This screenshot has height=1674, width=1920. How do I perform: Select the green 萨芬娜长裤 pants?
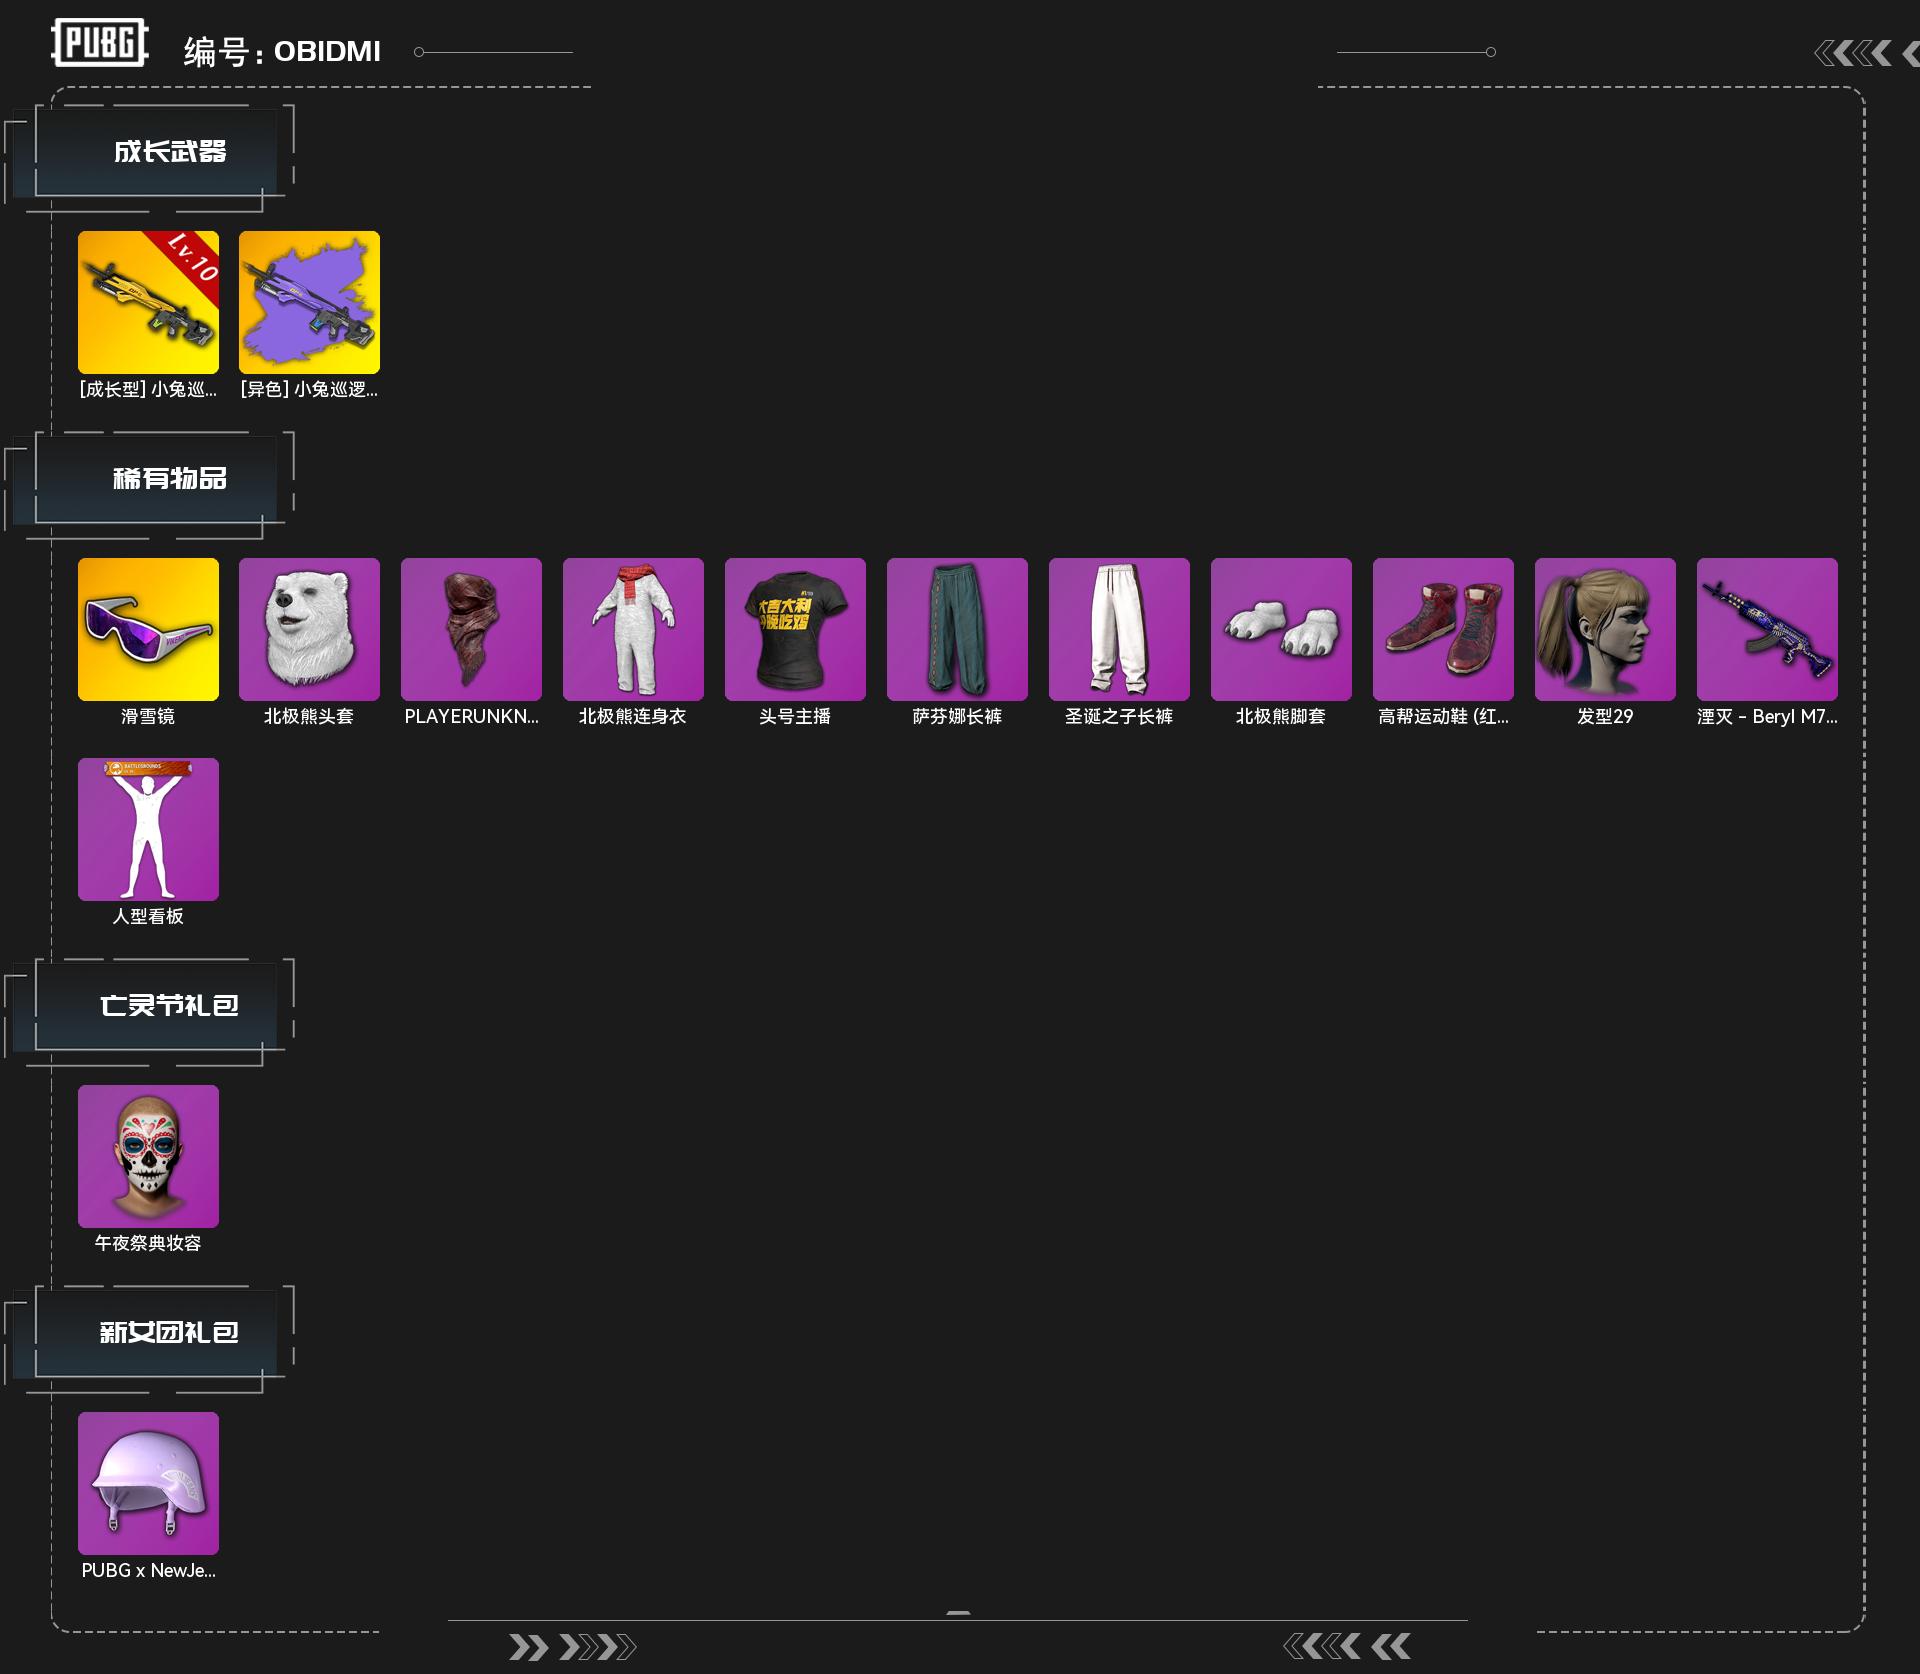(x=957, y=629)
